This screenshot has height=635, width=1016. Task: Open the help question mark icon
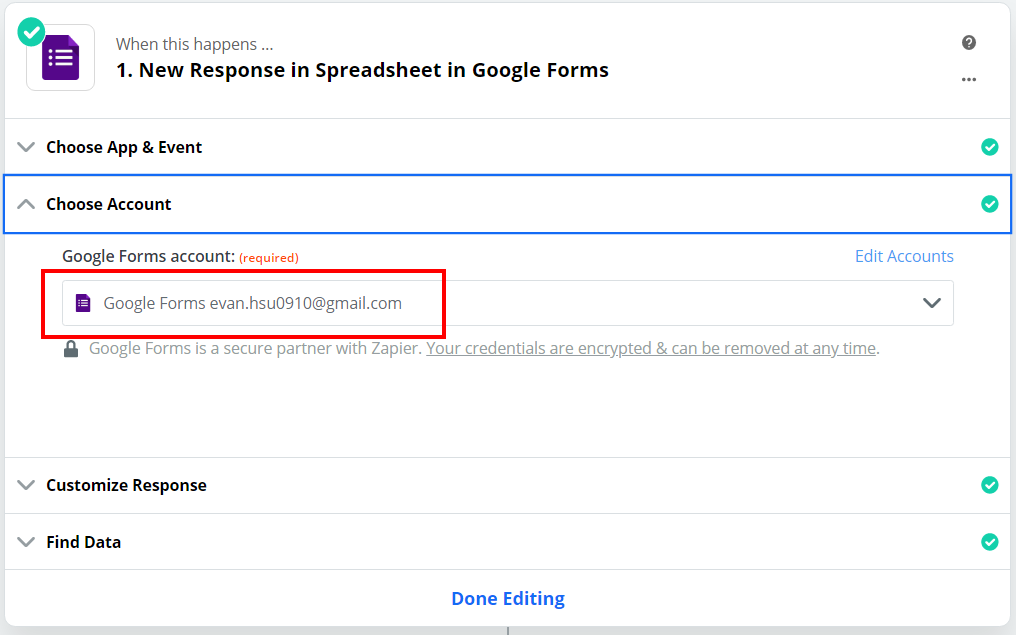(x=969, y=43)
